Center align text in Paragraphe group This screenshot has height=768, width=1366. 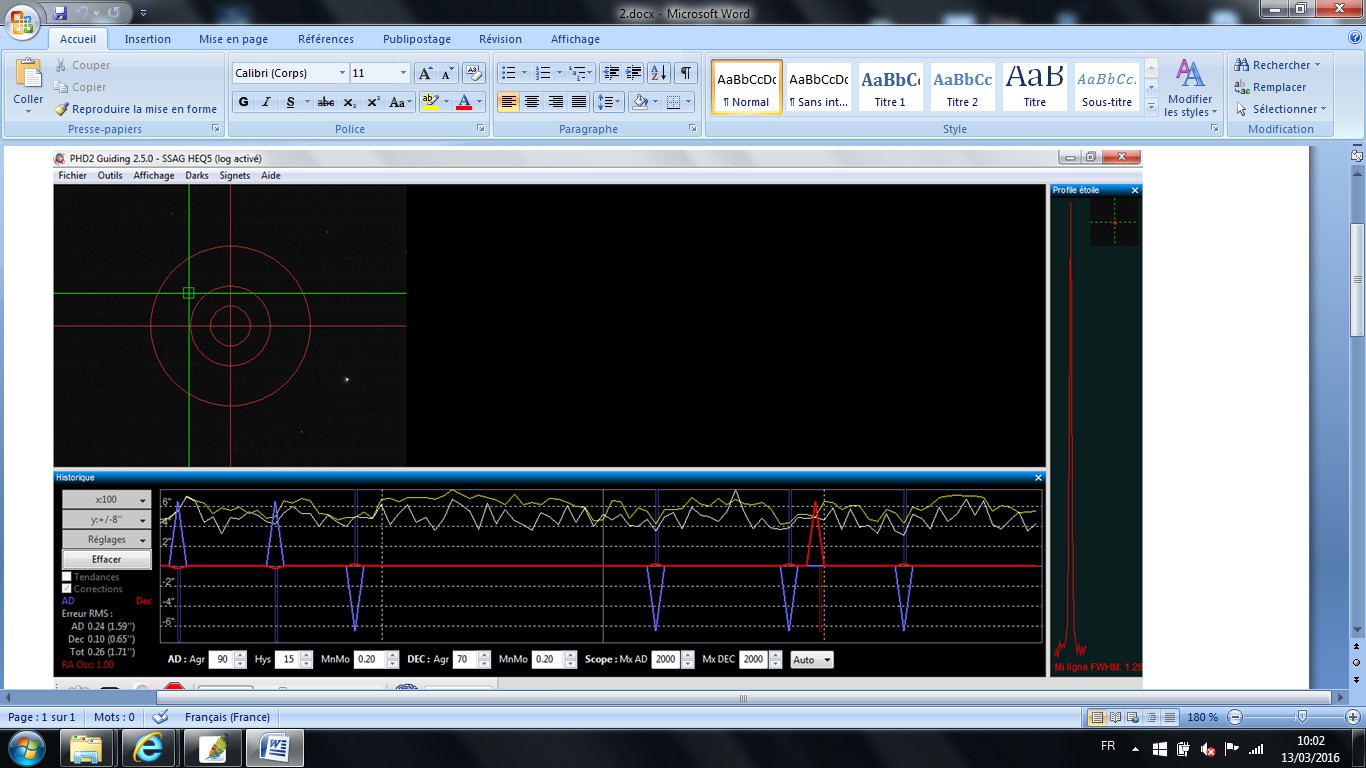(x=532, y=102)
